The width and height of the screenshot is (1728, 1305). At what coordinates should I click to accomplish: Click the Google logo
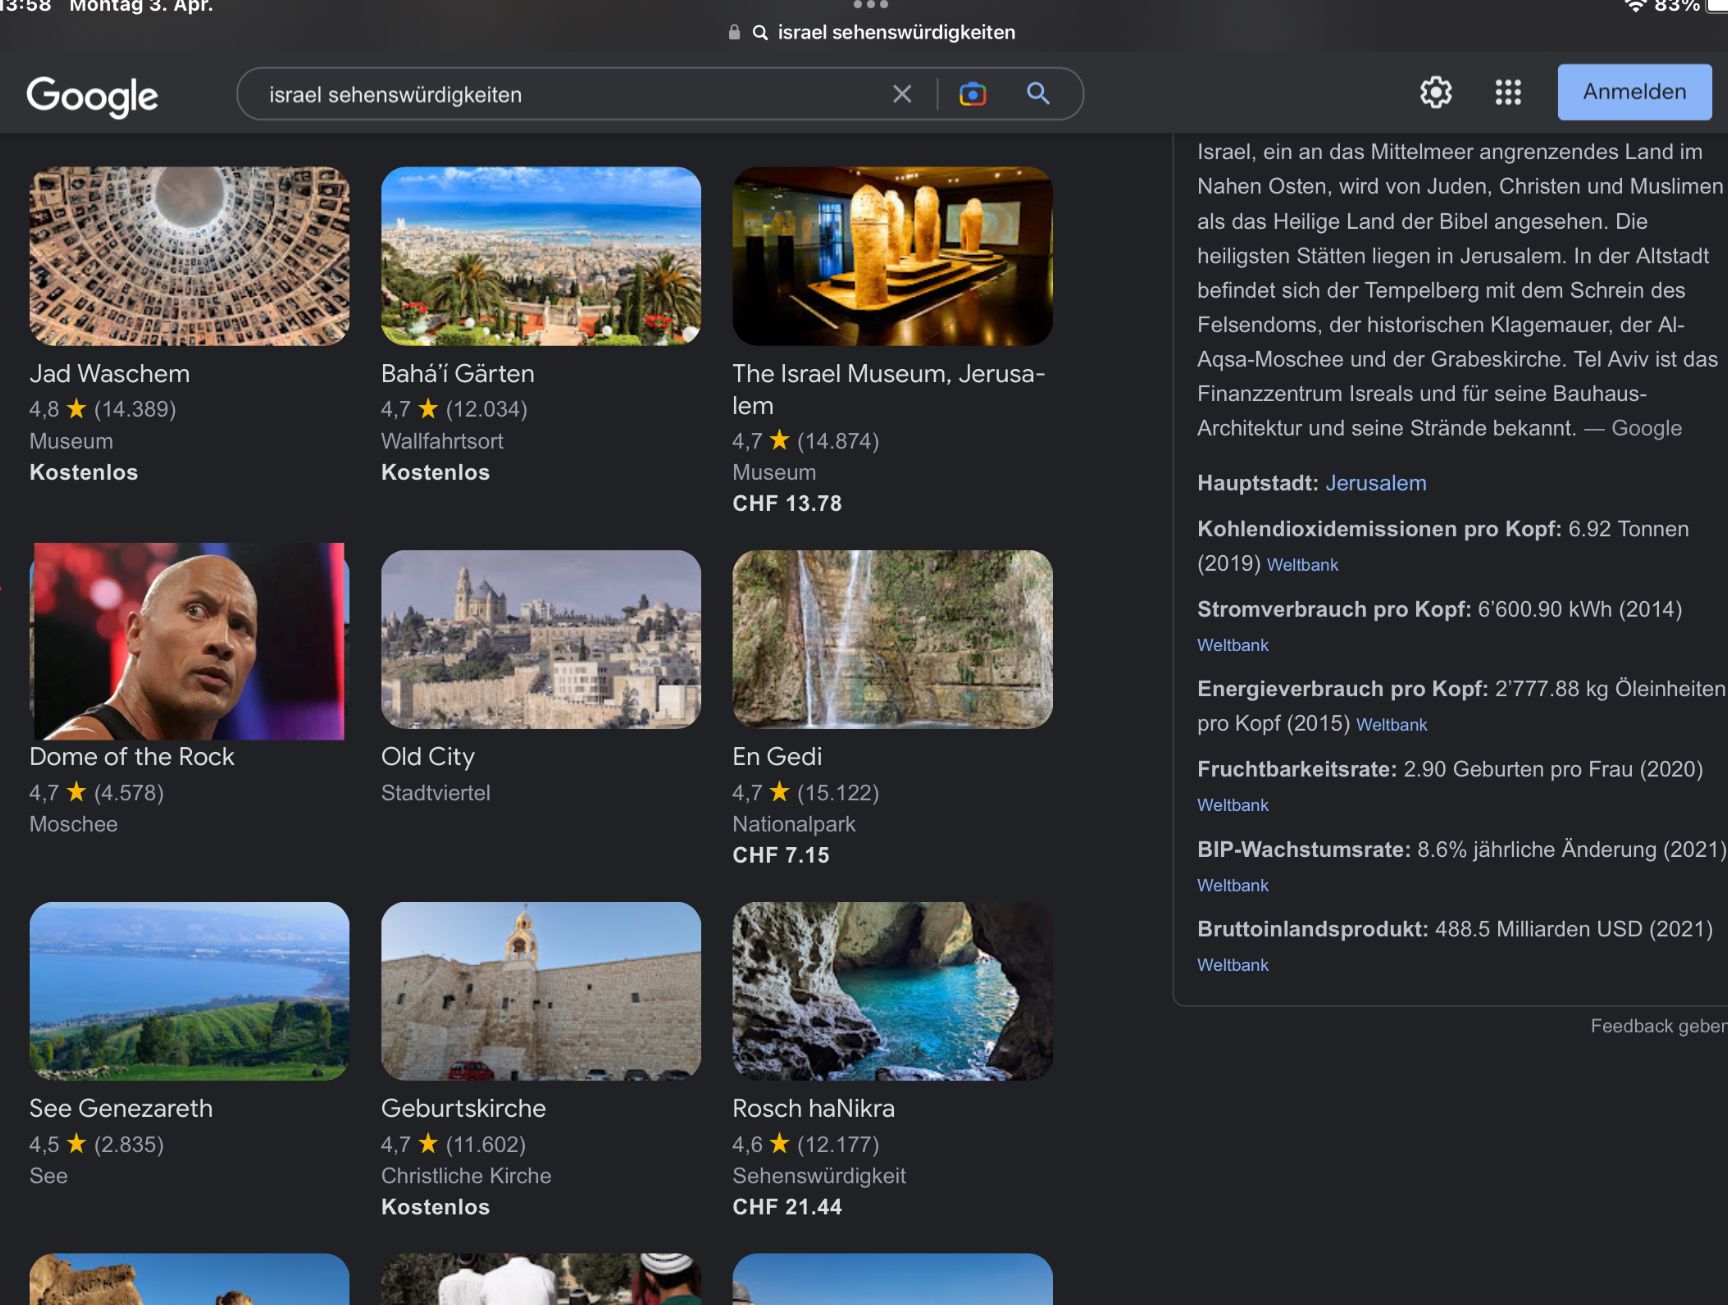pyautogui.click(x=92, y=96)
